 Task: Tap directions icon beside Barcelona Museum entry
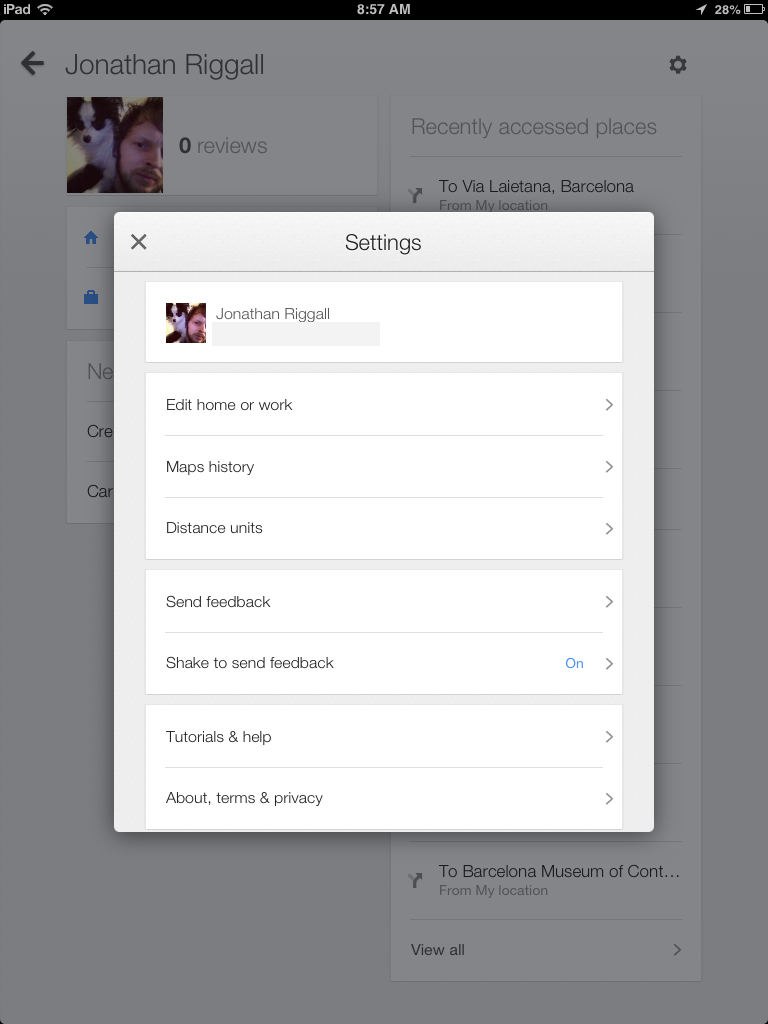(416, 880)
